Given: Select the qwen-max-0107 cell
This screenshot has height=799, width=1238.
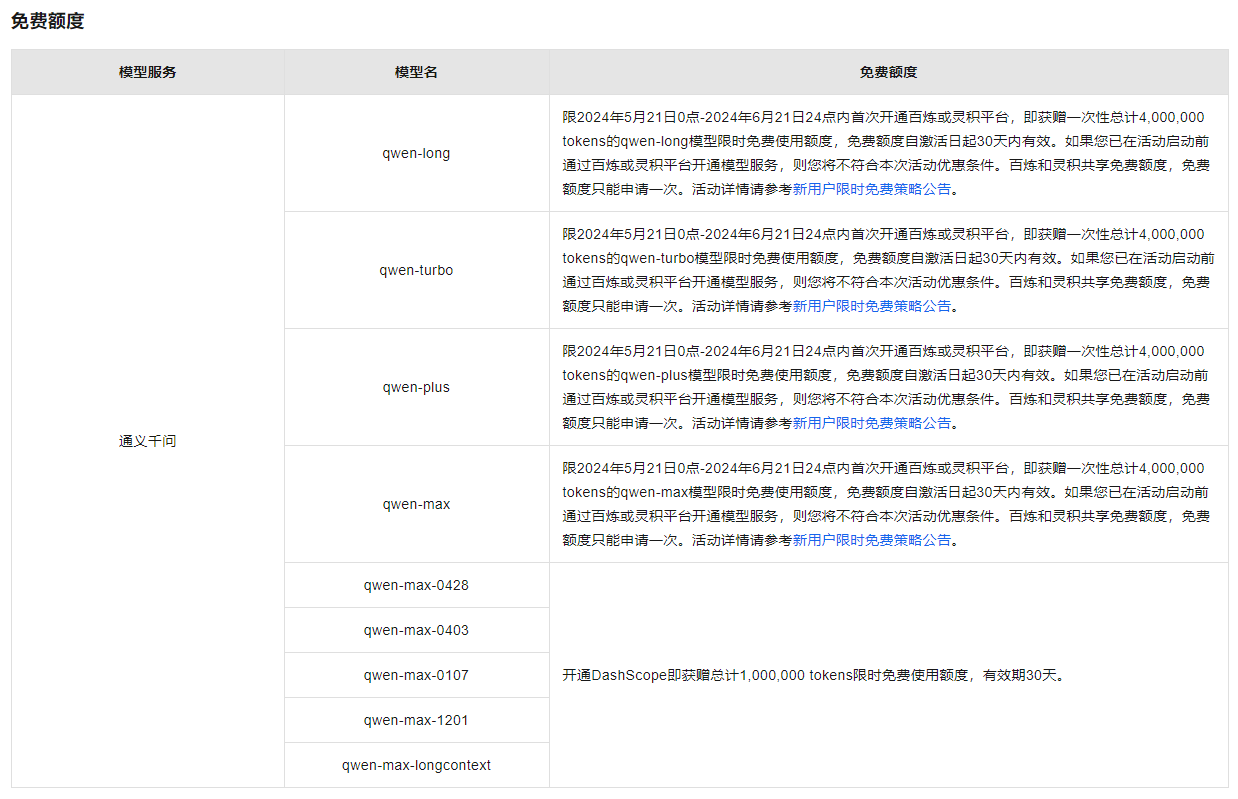Looking at the screenshot, I should (x=416, y=675).
